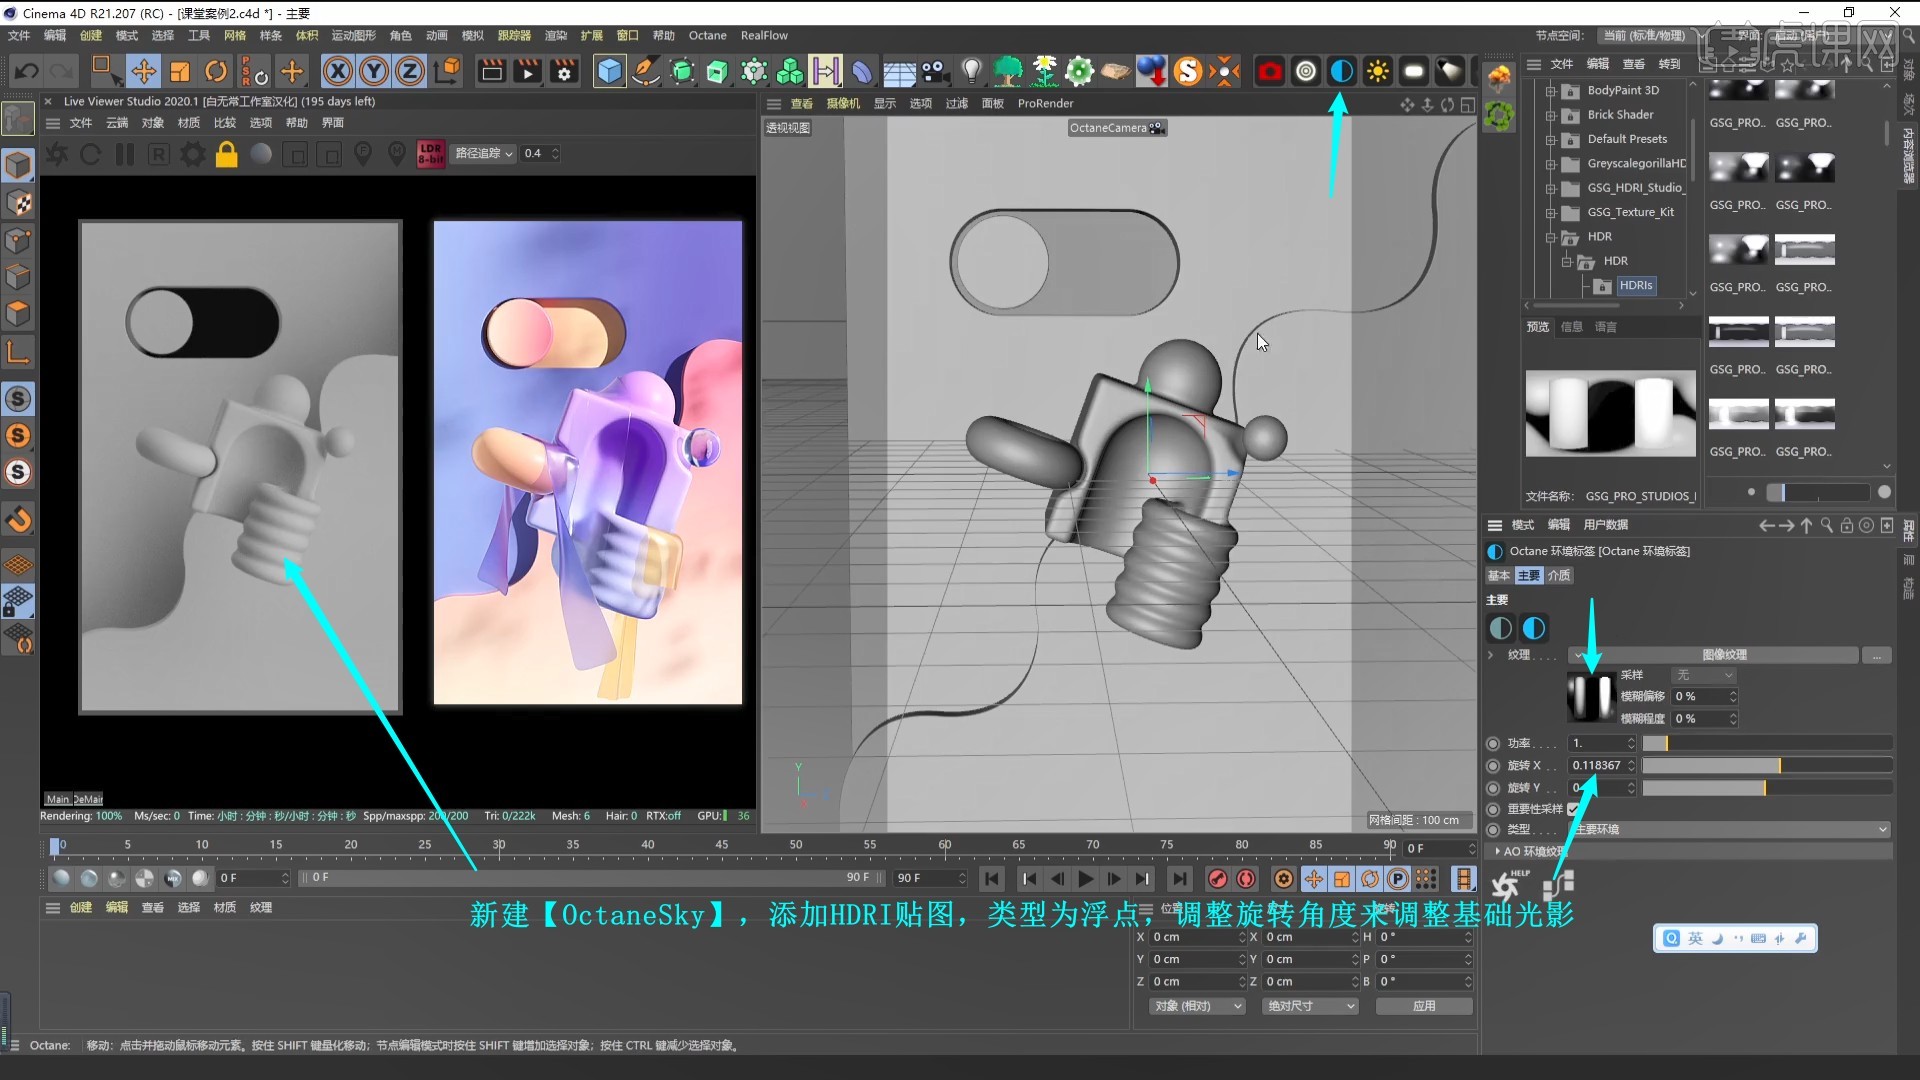The width and height of the screenshot is (1920, 1080).
Task: Switch to the 介质 tab
Action: click(1558, 576)
